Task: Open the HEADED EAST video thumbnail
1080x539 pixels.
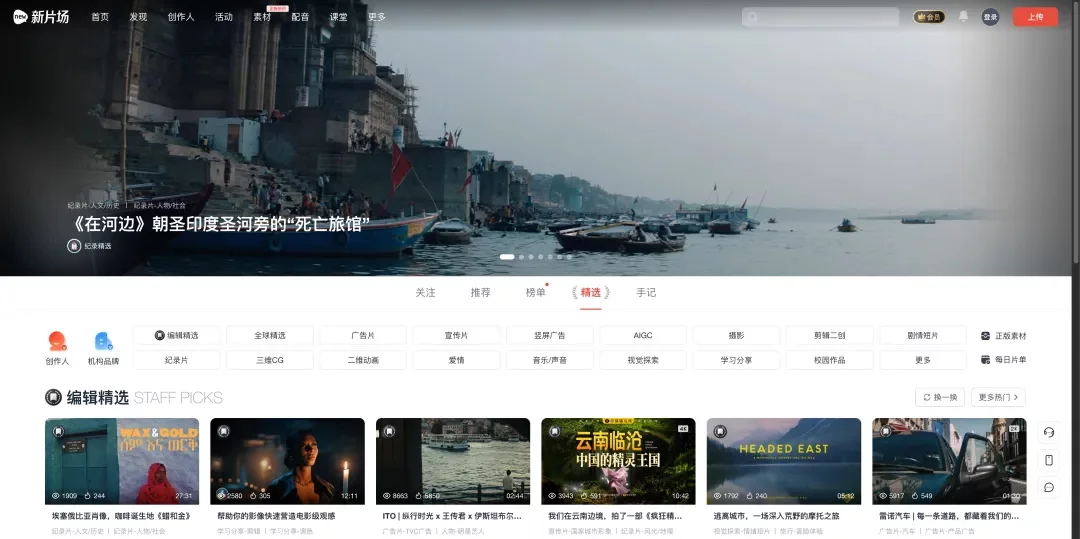Action: (x=784, y=461)
